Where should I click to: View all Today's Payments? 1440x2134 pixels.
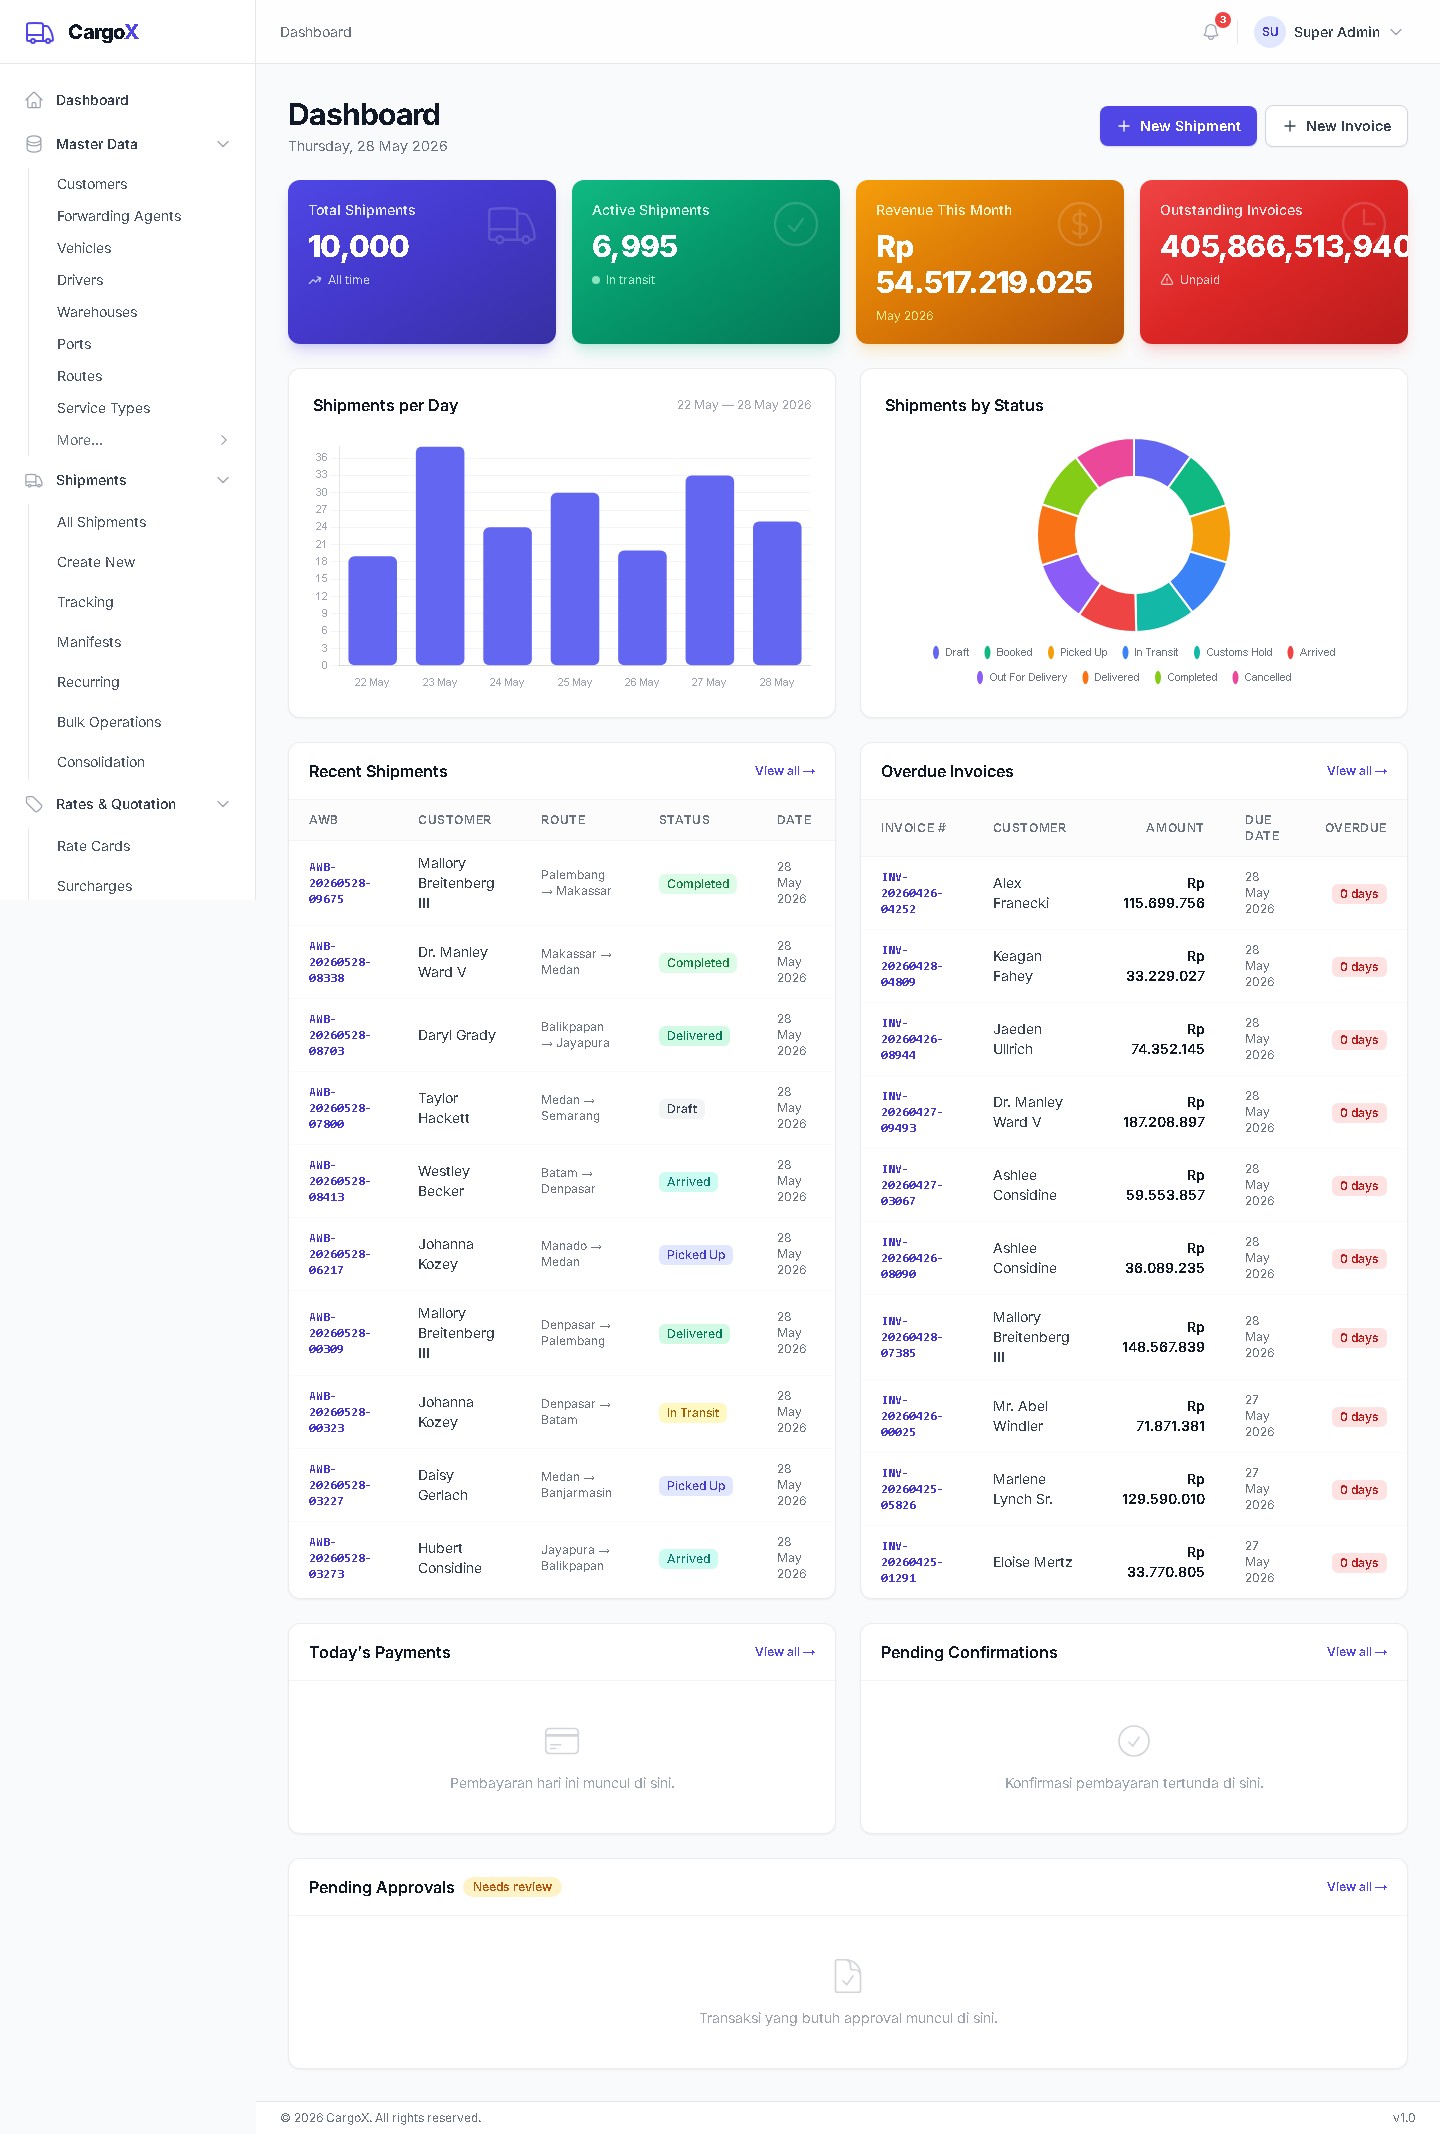pos(785,1652)
